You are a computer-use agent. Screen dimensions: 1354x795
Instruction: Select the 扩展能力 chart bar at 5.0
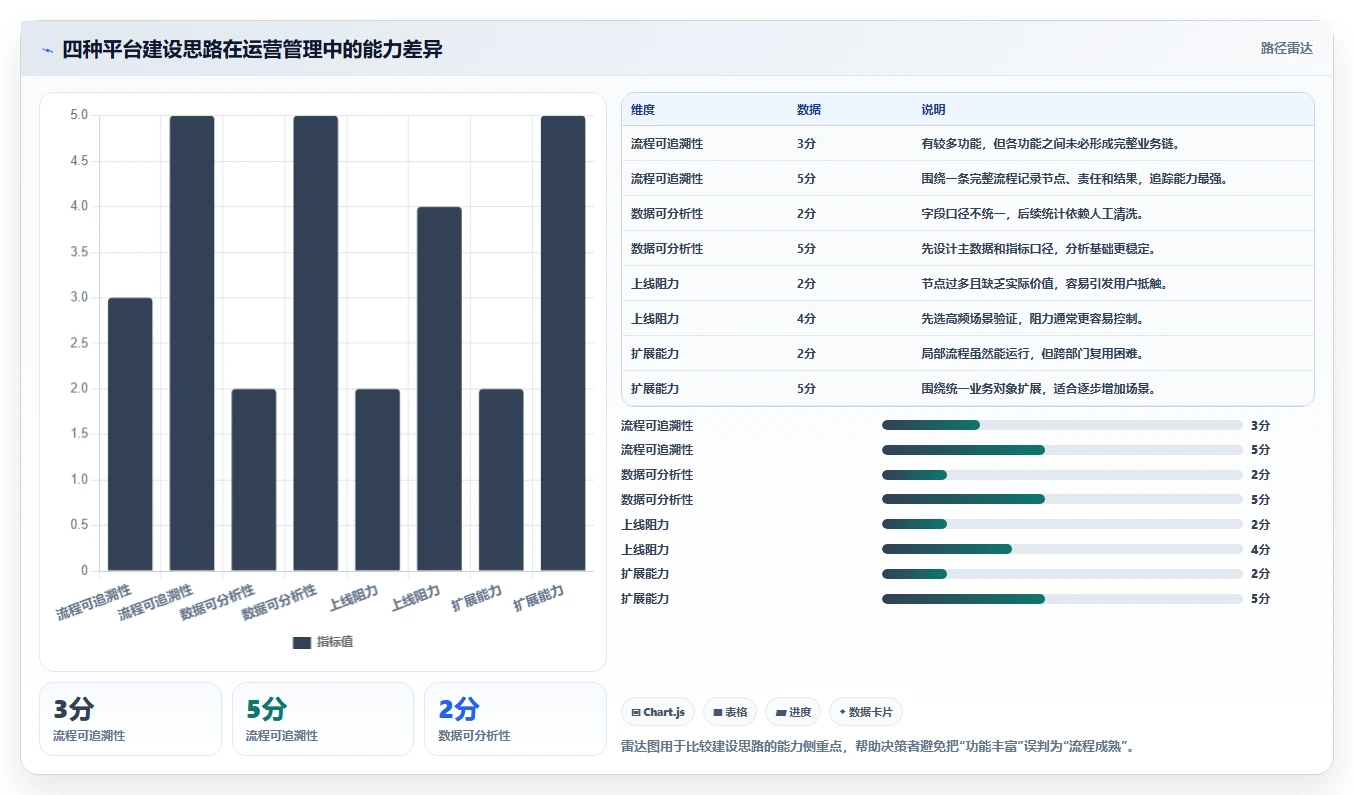click(563, 343)
